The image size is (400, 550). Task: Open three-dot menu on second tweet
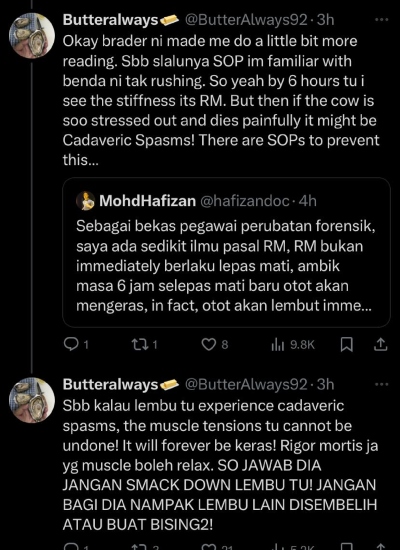click(x=382, y=384)
